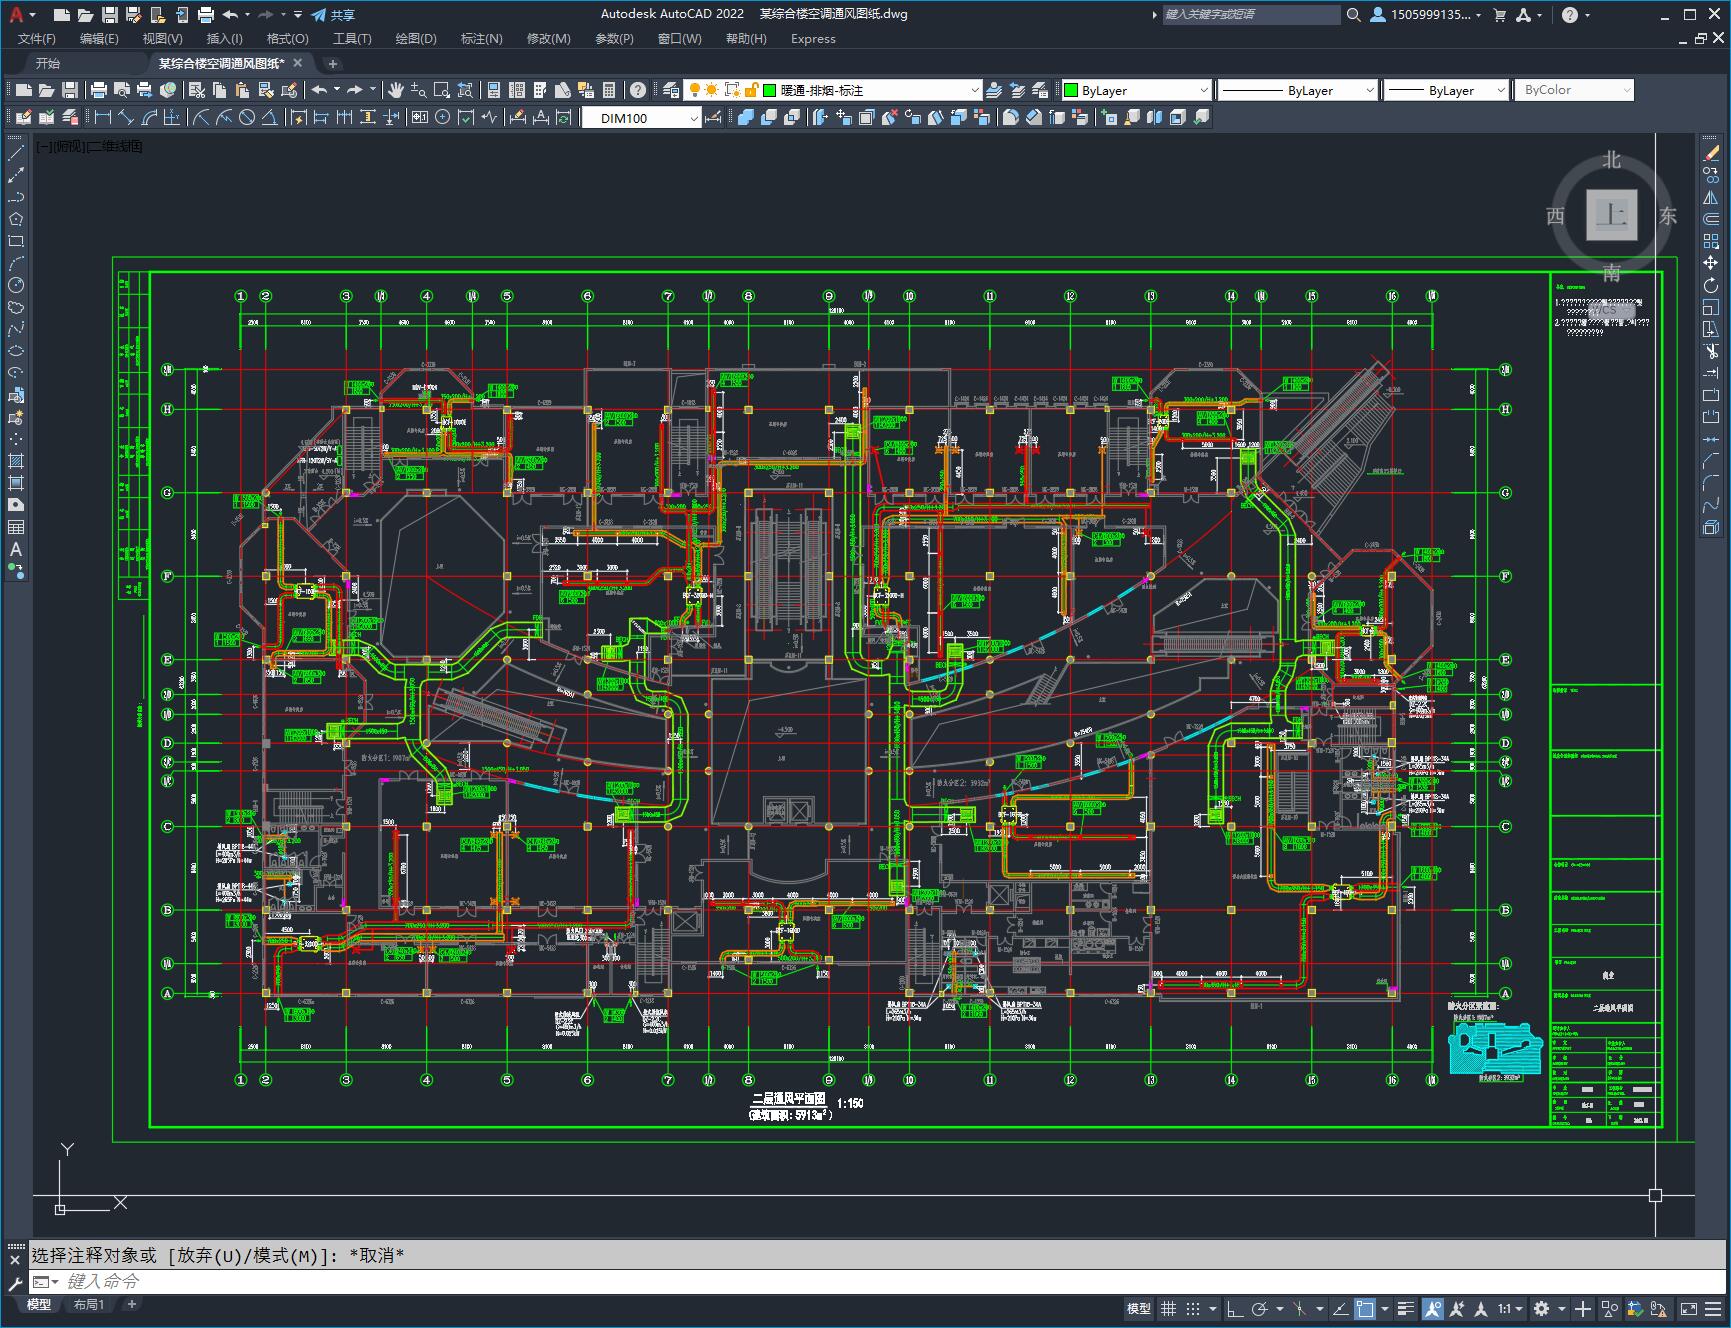Toggle annotation object visibility in status bar
This screenshot has height=1328, width=1731.
click(x=1433, y=1308)
